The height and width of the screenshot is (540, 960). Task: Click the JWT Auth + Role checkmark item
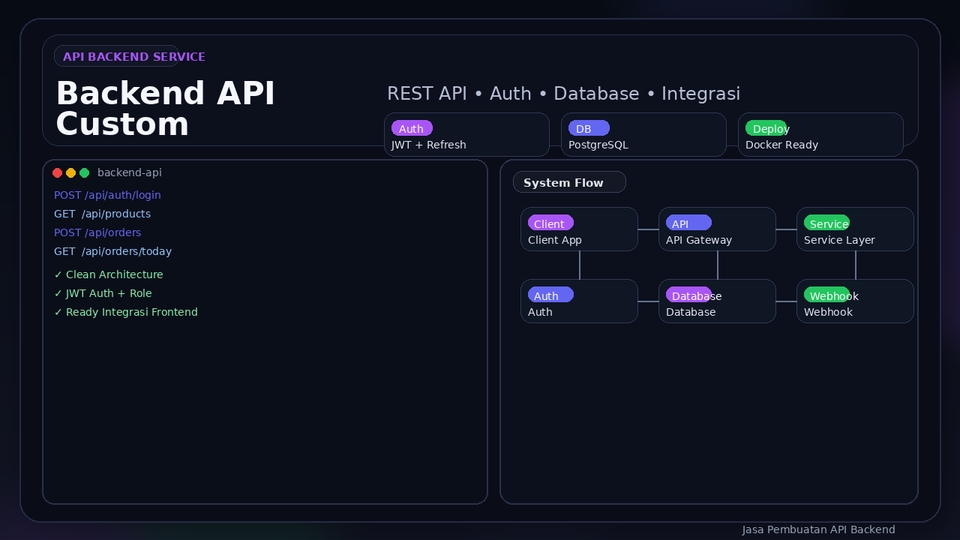coord(103,294)
